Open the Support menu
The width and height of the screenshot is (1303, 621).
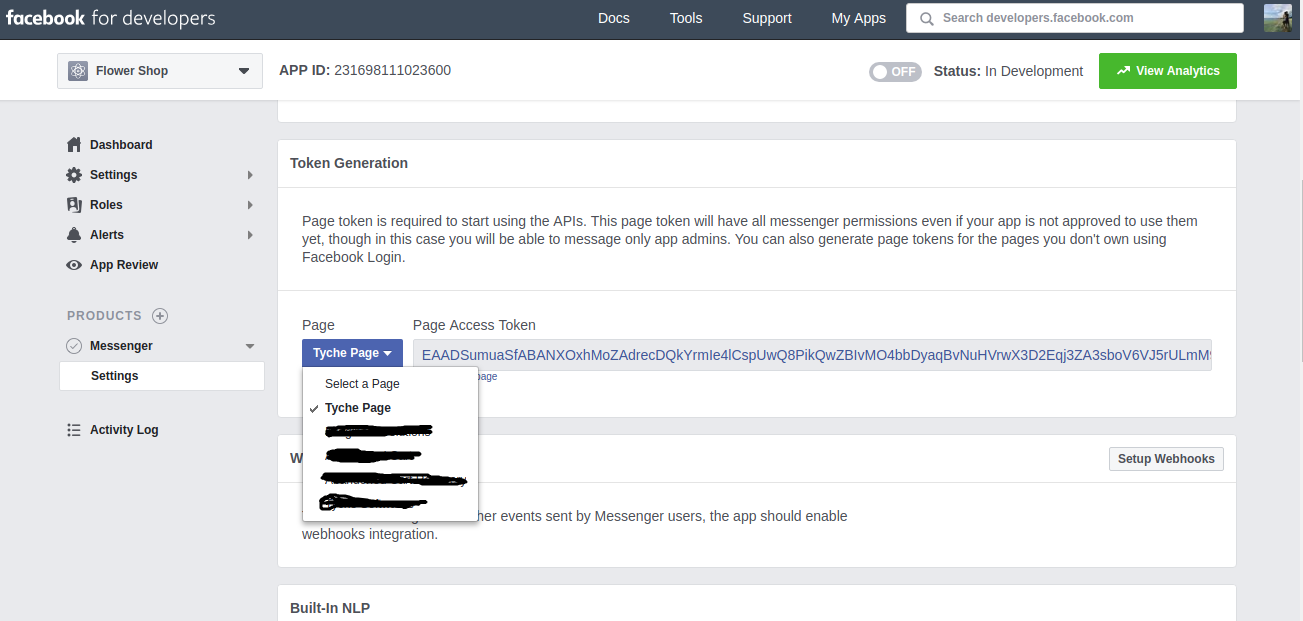767,18
